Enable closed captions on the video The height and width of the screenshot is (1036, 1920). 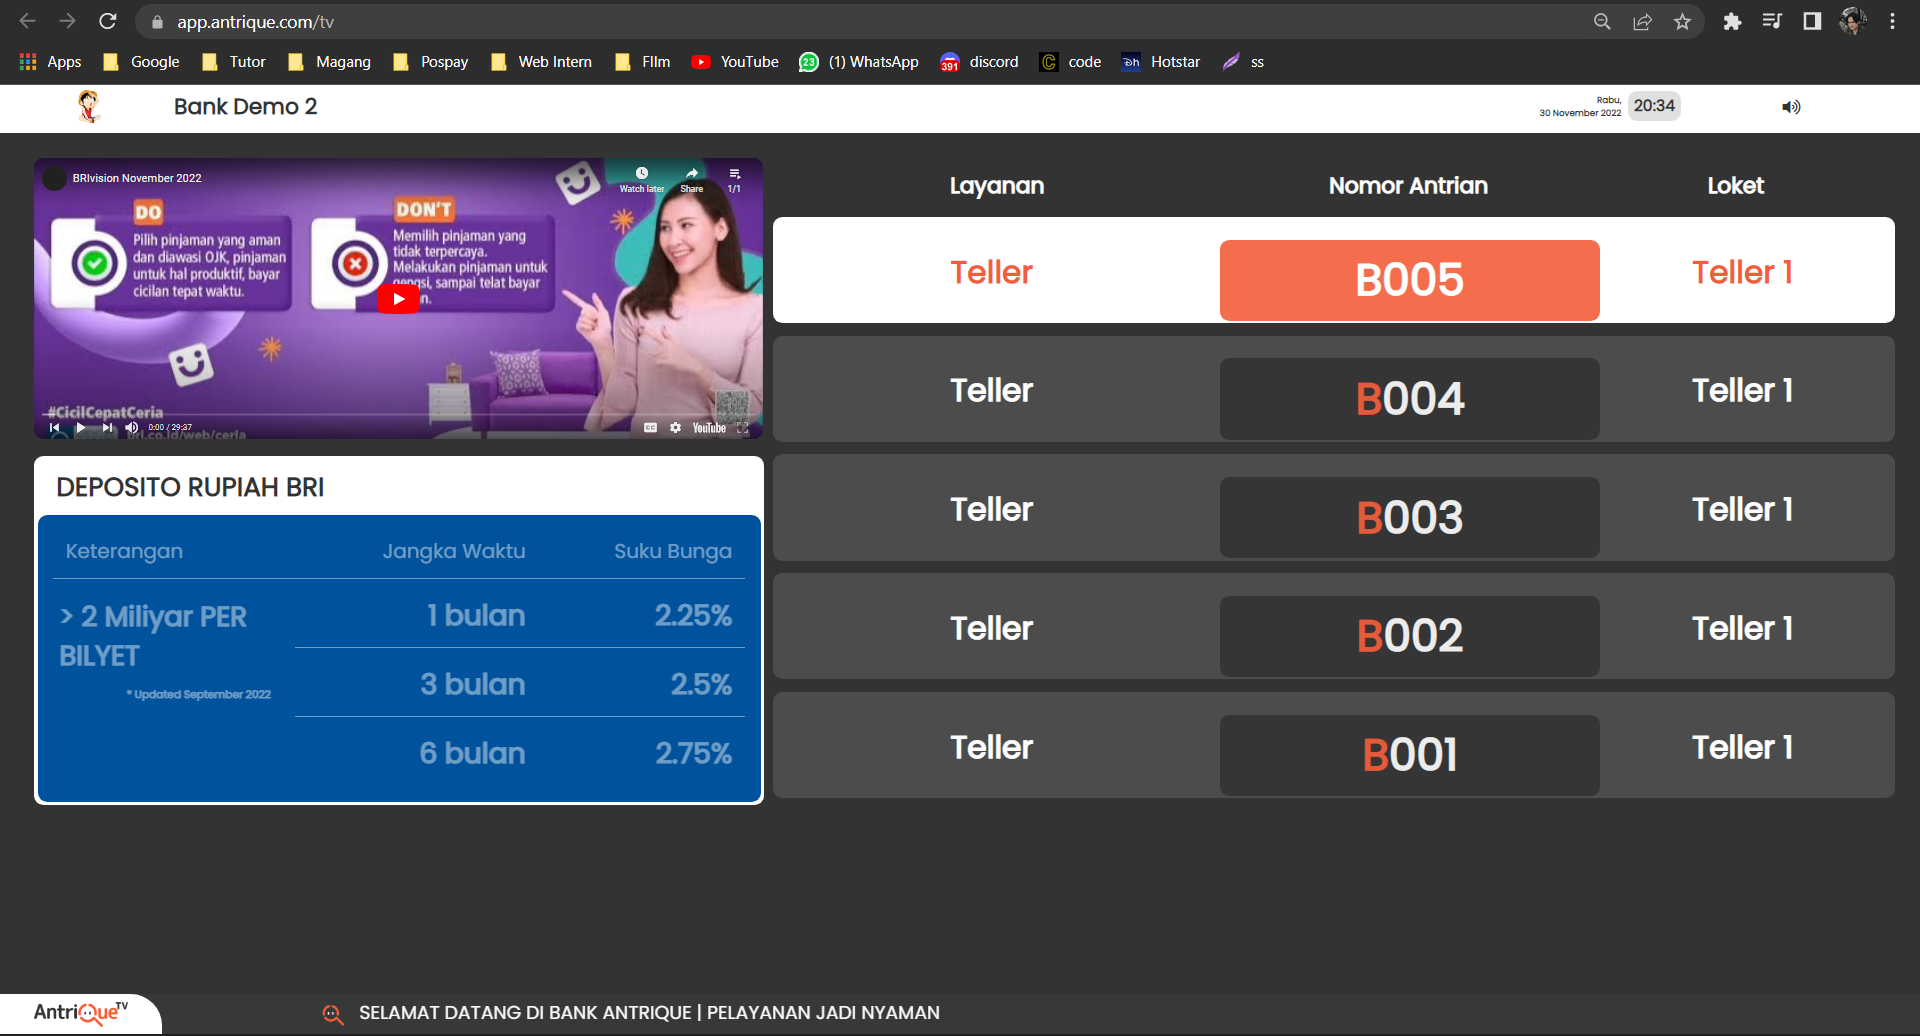click(x=650, y=427)
